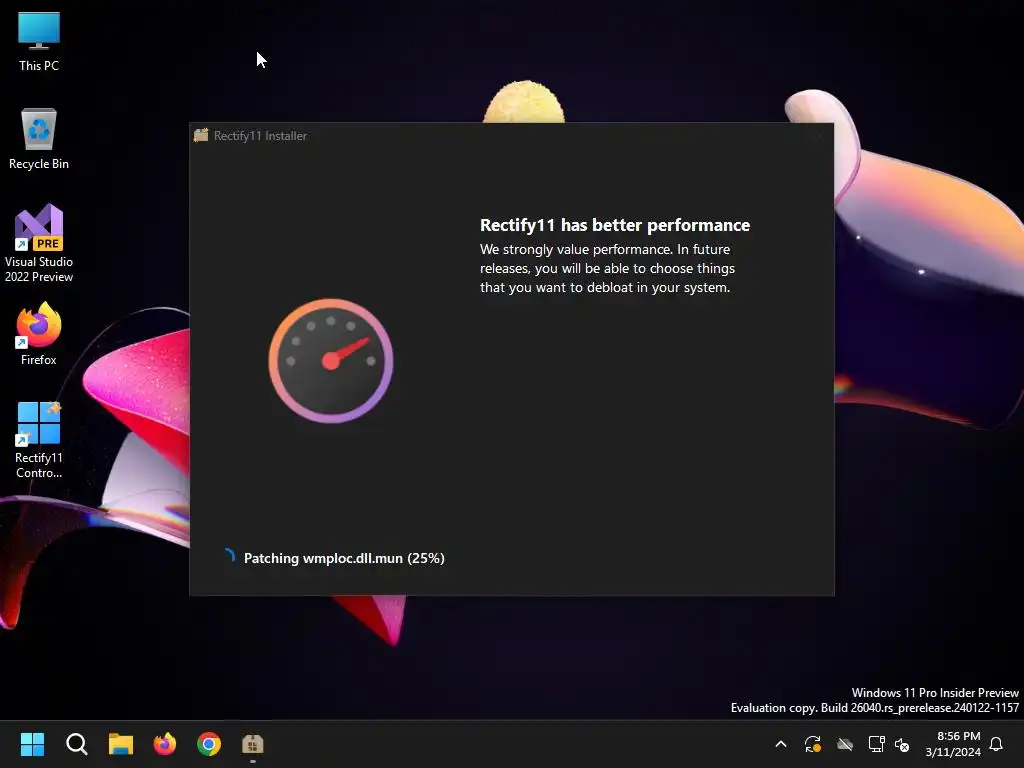Image resolution: width=1024 pixels, height=768 pixels.
Task: Launch Firefox from the taskbar
Action: point(165,744)
